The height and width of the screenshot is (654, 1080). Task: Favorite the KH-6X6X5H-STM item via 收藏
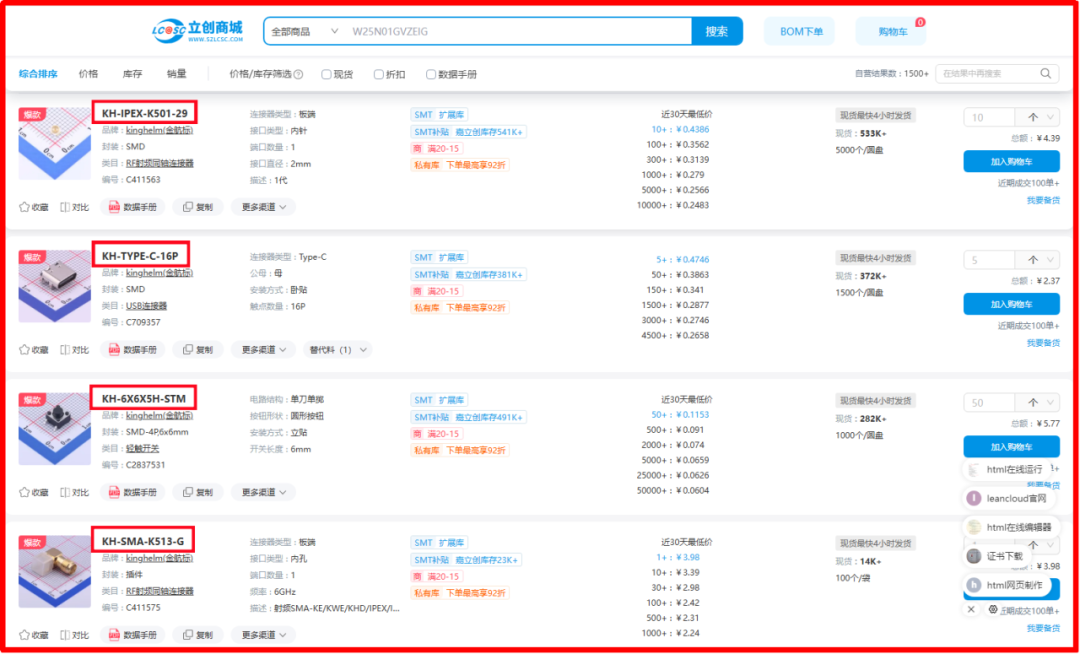click(x=34, y=492)
